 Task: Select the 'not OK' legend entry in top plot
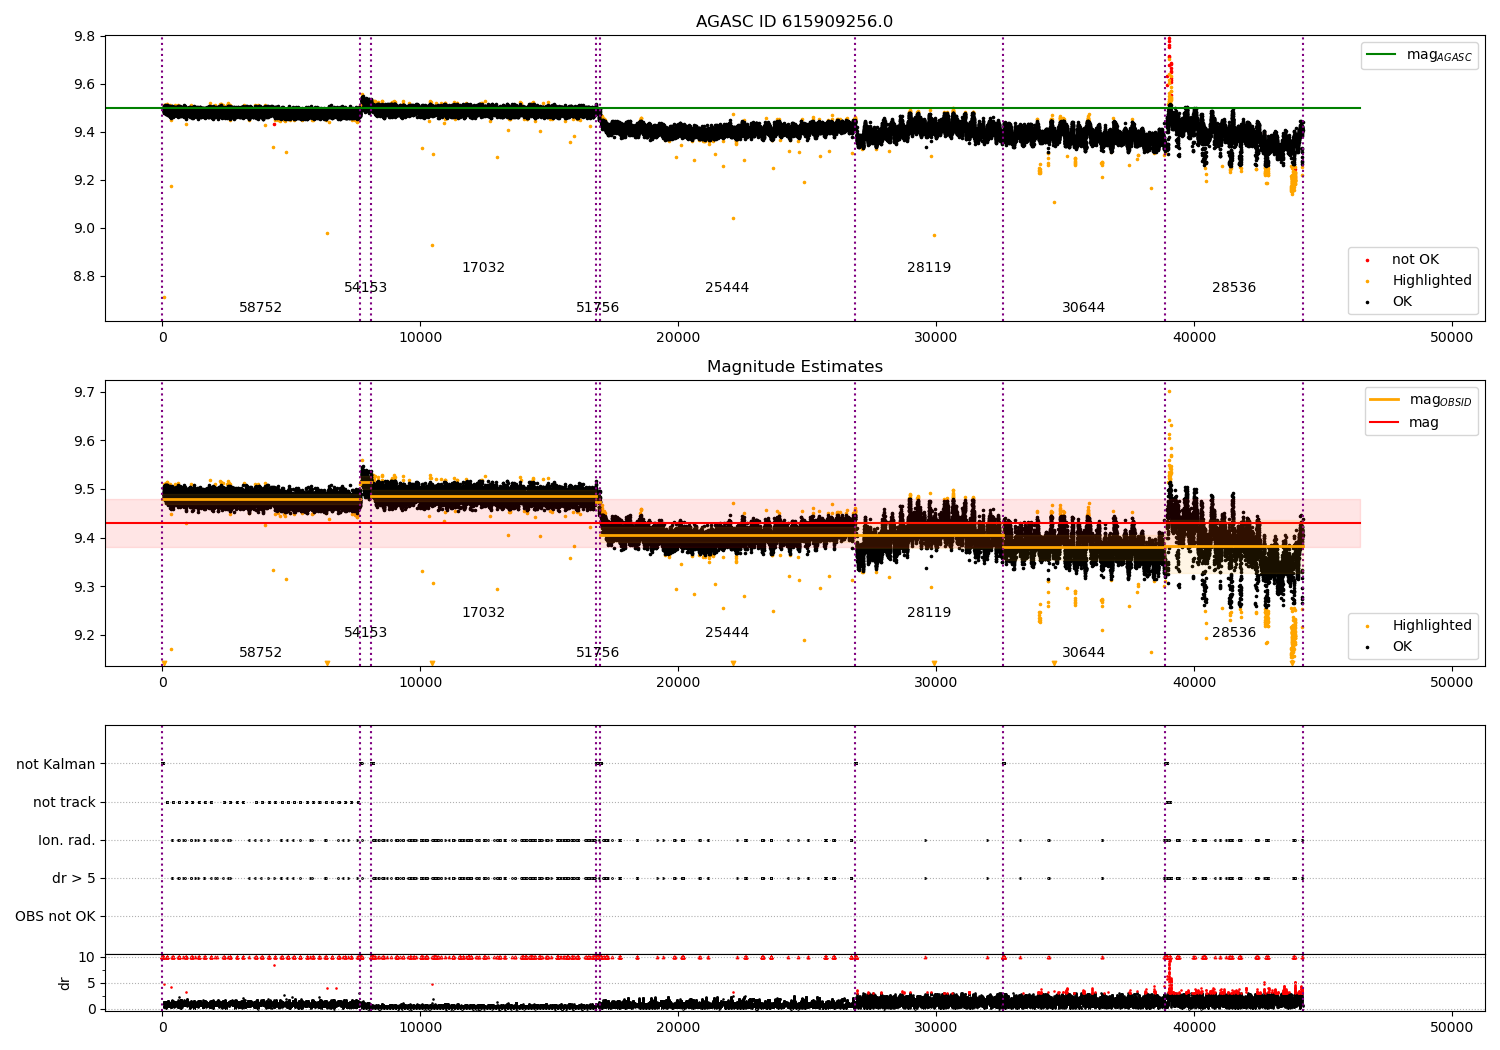point(1415,260)
